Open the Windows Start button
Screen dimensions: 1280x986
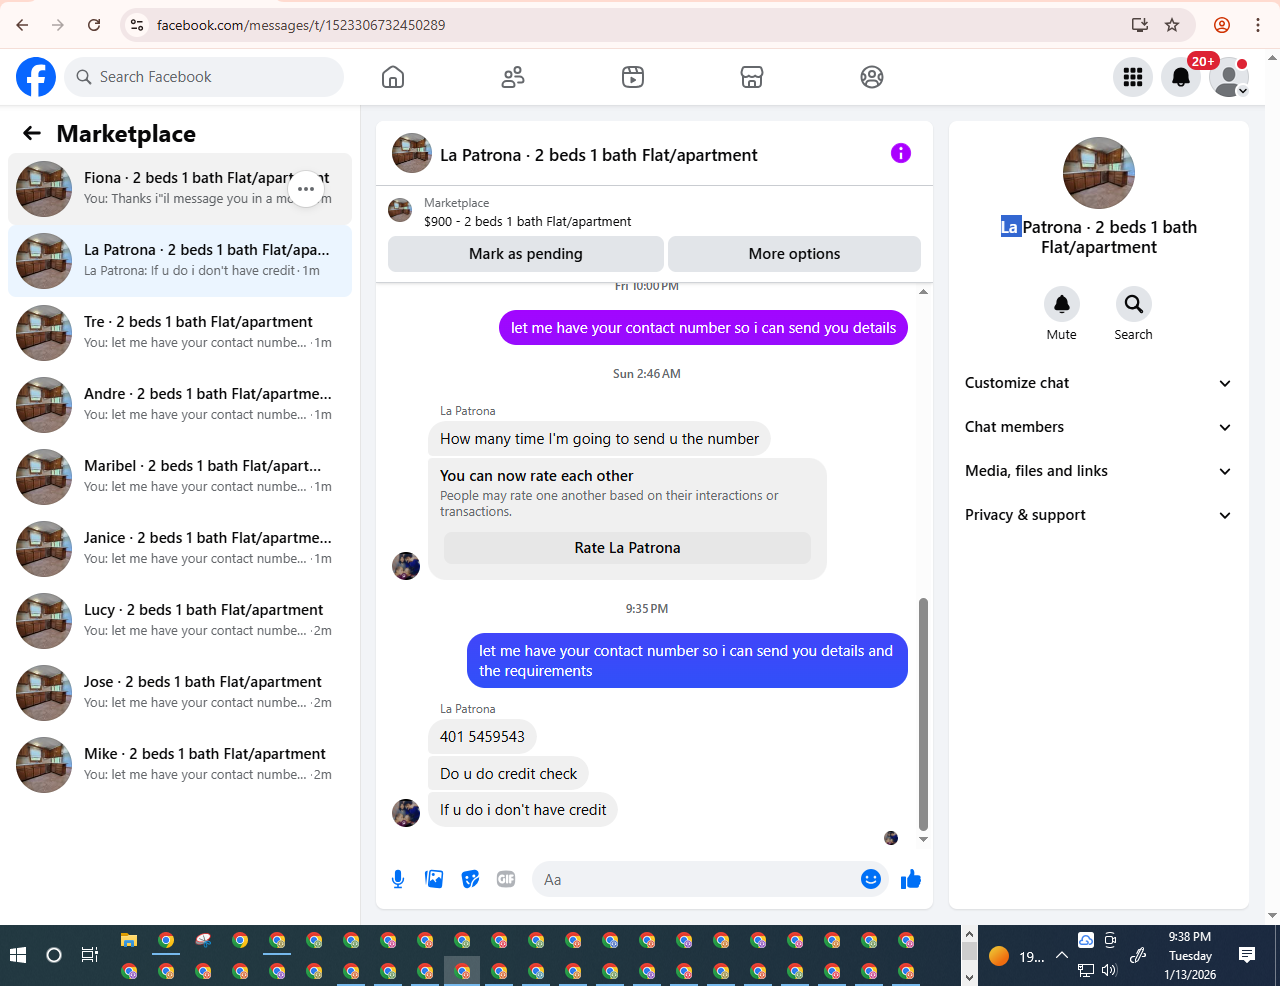pyautogui.click(x=18, y=955)
